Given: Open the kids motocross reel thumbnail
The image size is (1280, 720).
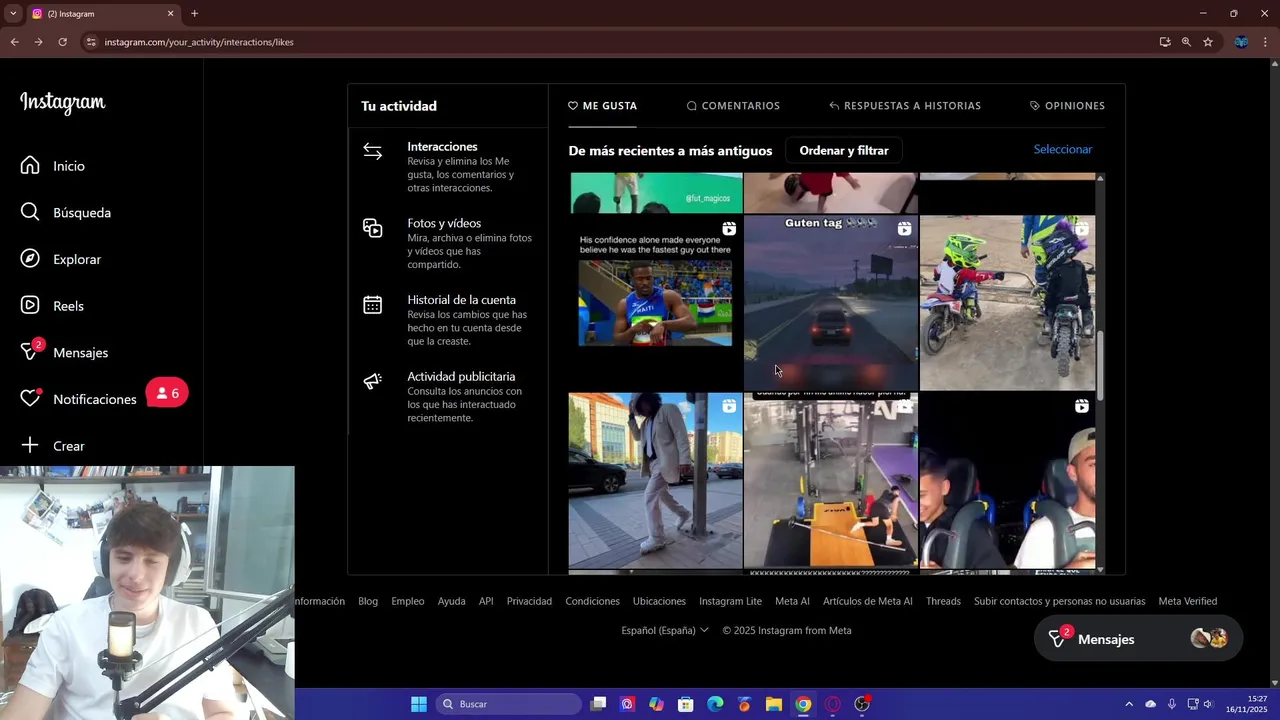Looking at the screenshot, I should pos(1007,303).
